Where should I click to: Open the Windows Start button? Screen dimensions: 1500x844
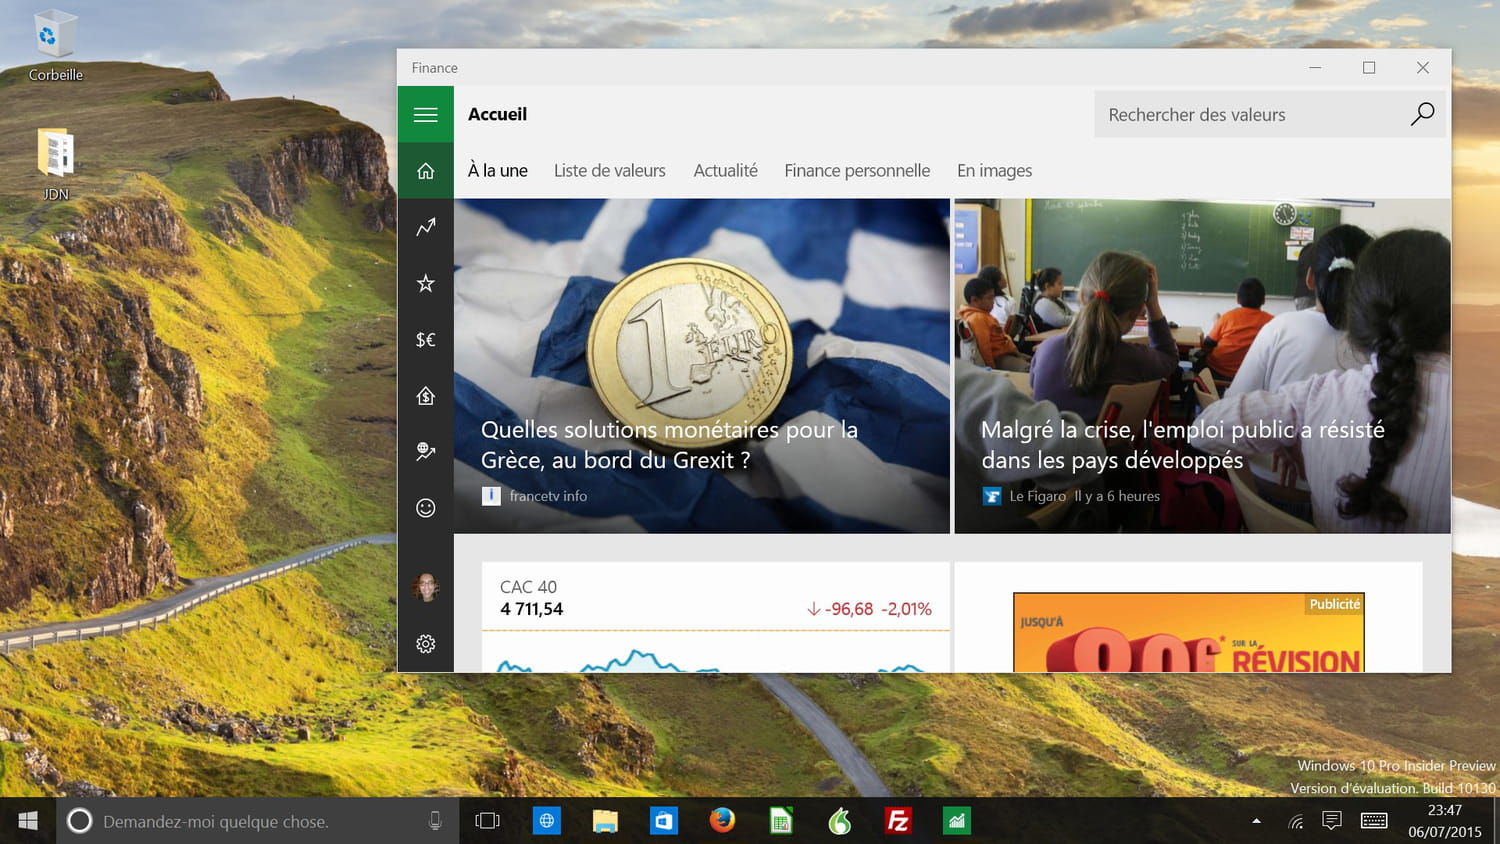point(28,821)
